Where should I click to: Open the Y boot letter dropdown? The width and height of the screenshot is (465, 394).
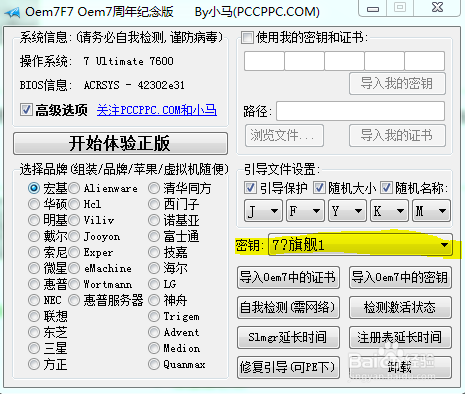347,211
